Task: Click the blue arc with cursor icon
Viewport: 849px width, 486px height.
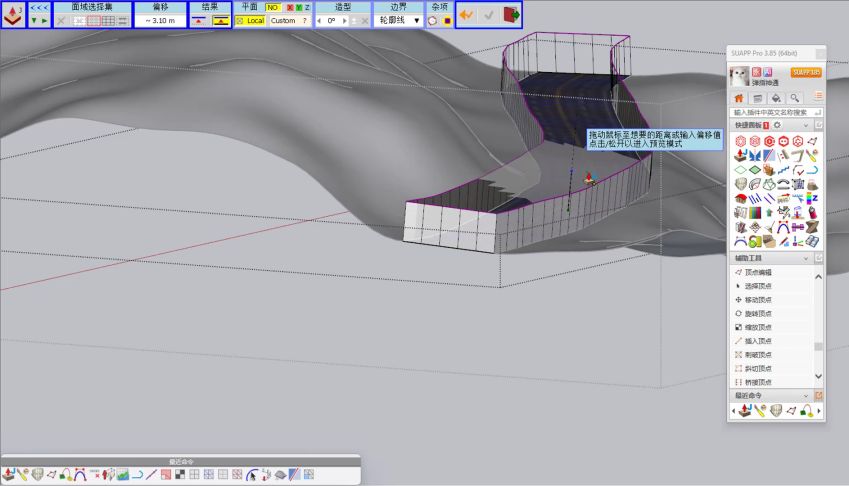Action: point(251,475)
